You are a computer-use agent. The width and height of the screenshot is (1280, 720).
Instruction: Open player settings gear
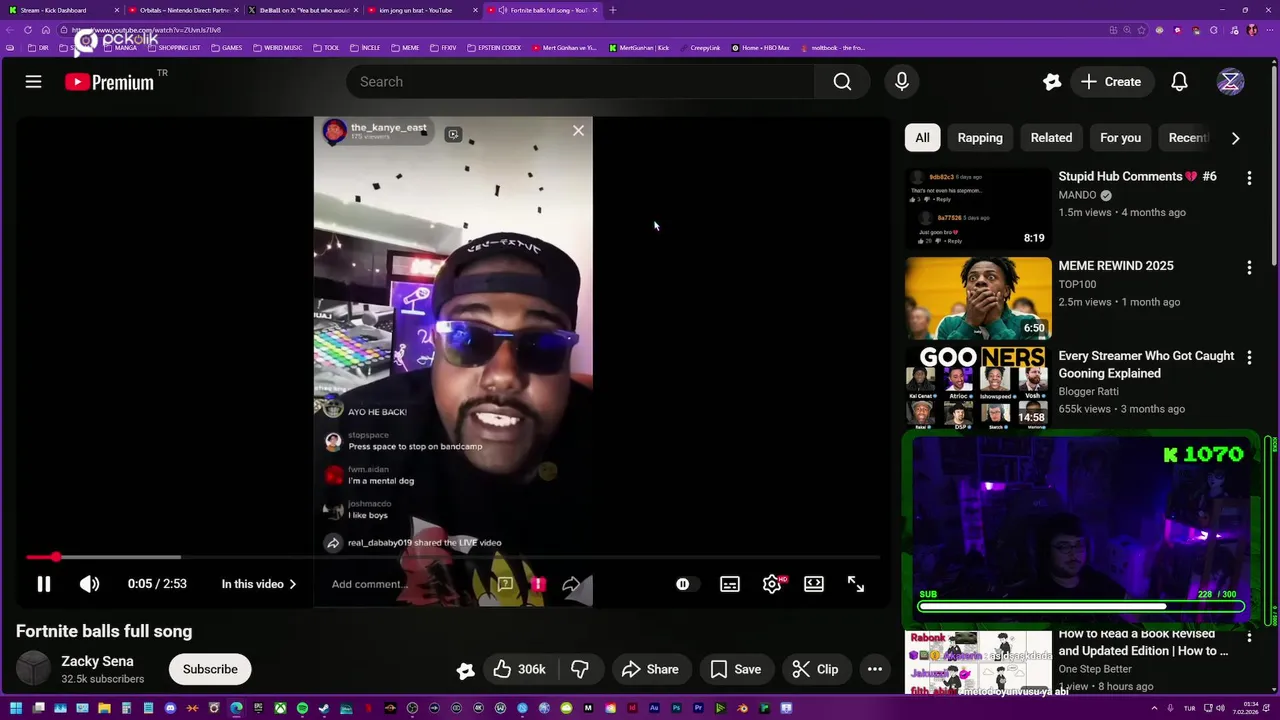772,584
